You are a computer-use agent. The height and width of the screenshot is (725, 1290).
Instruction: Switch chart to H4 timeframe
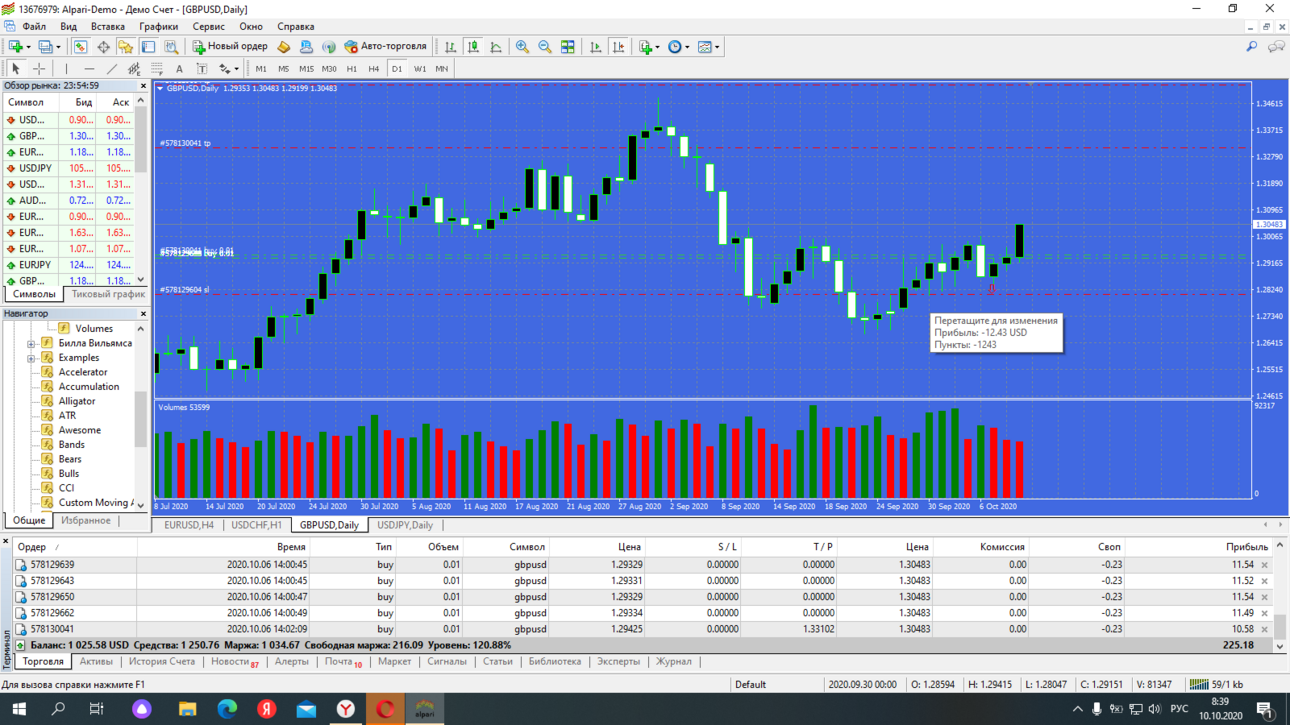[374, 69]
